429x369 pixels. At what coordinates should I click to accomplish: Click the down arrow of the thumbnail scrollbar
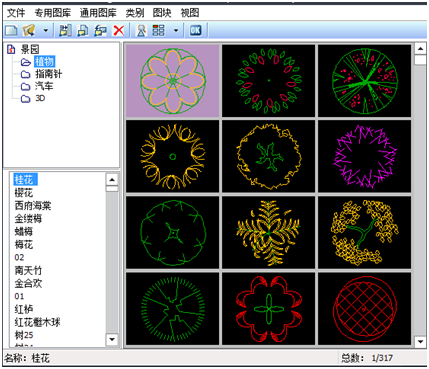(x=420, y=341)
